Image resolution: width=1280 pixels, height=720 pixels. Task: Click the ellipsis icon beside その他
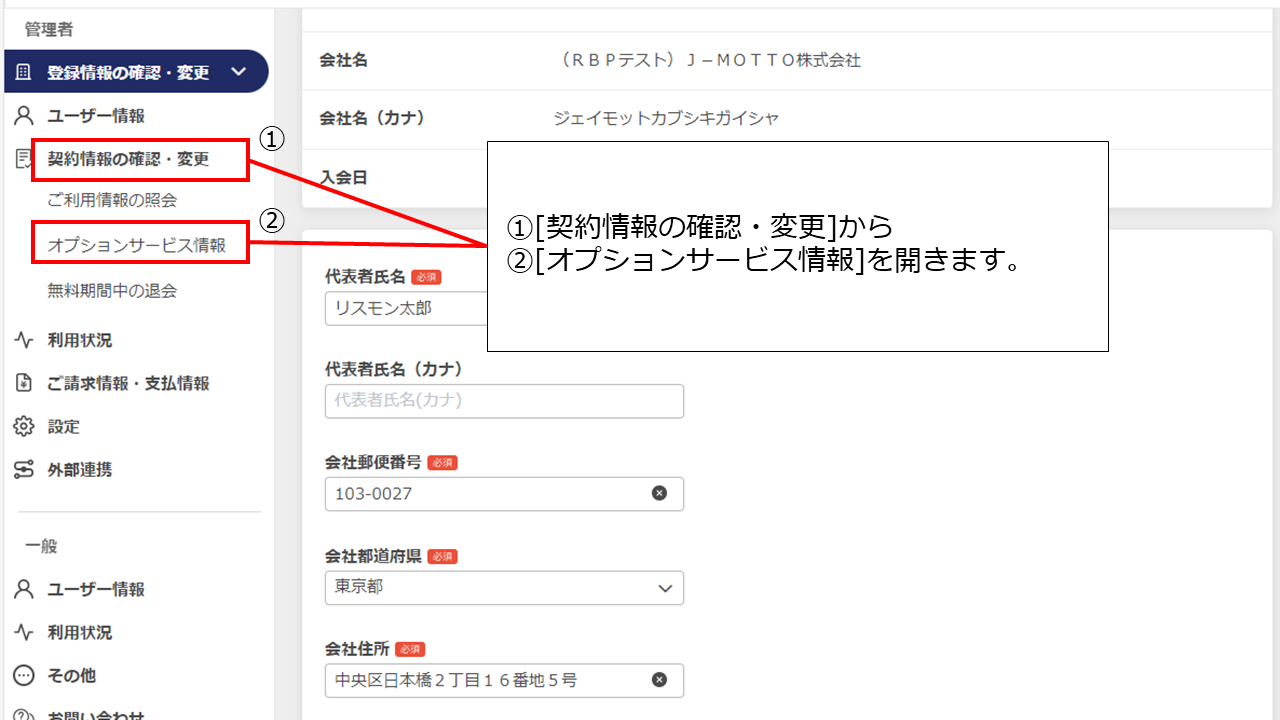(x=24, y=676)
